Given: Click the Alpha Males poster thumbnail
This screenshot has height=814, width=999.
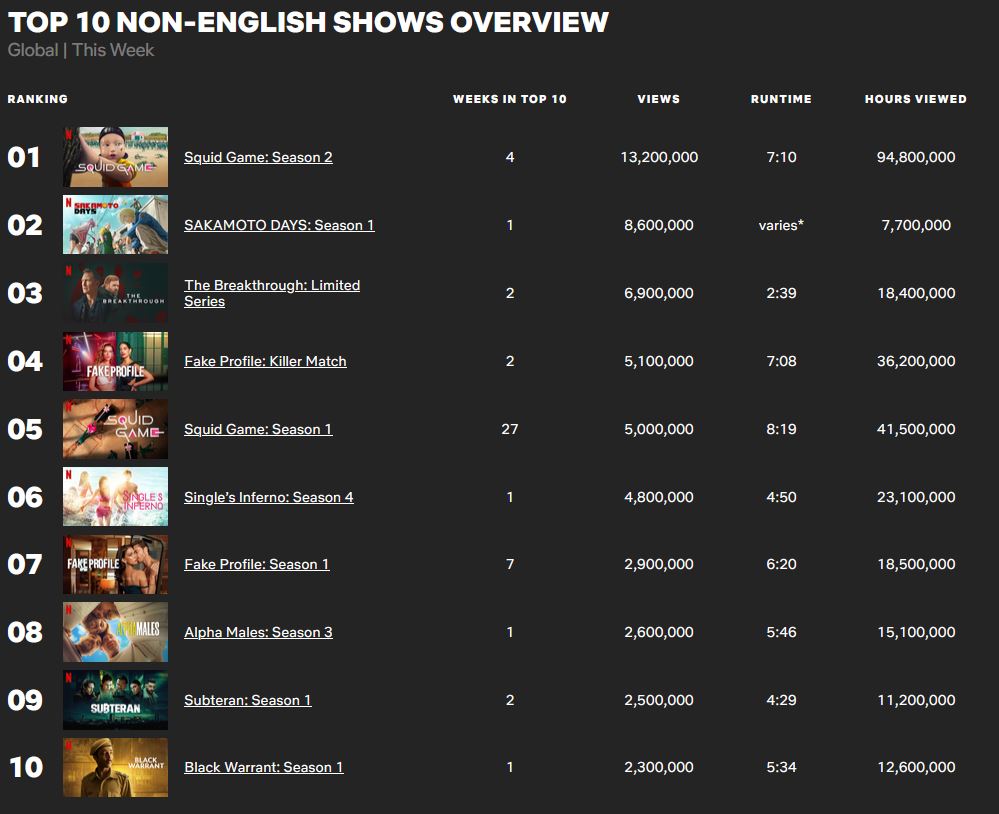Looking at the screenshot, I should [x=115, y=632].
